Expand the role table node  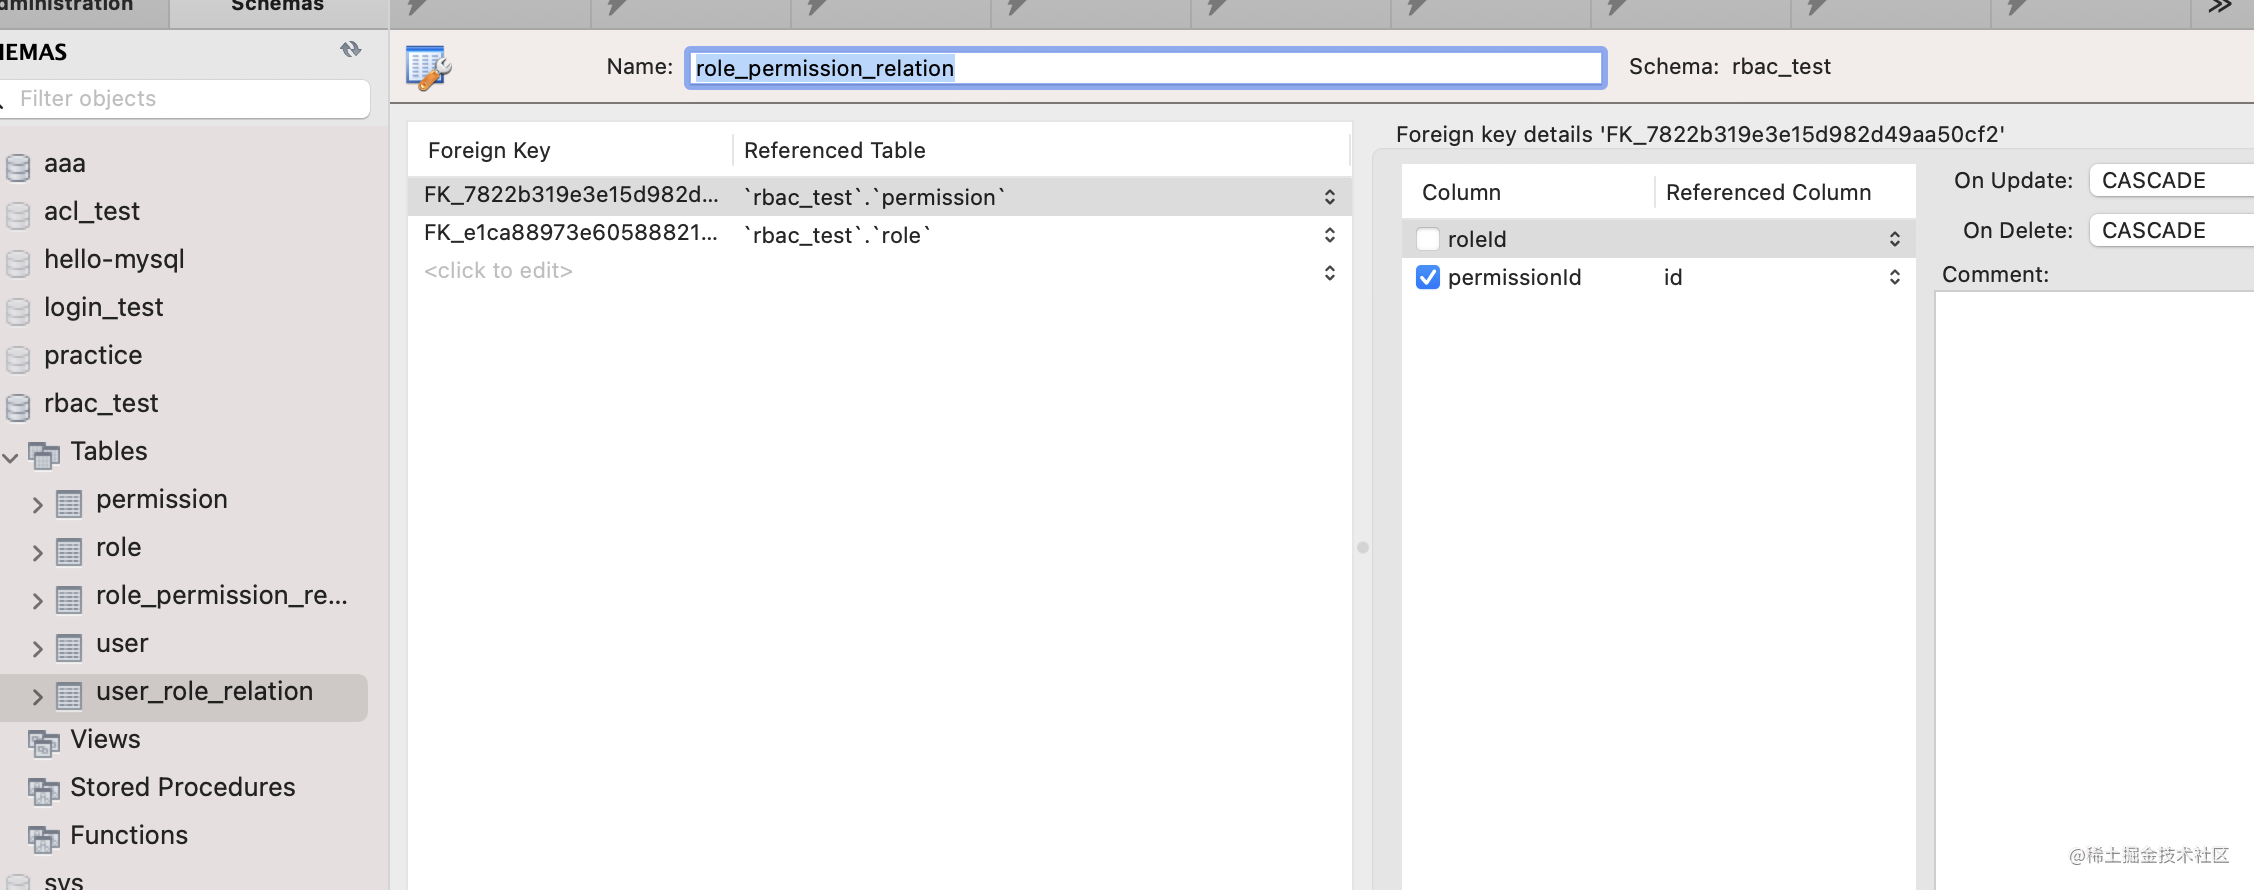37,552
